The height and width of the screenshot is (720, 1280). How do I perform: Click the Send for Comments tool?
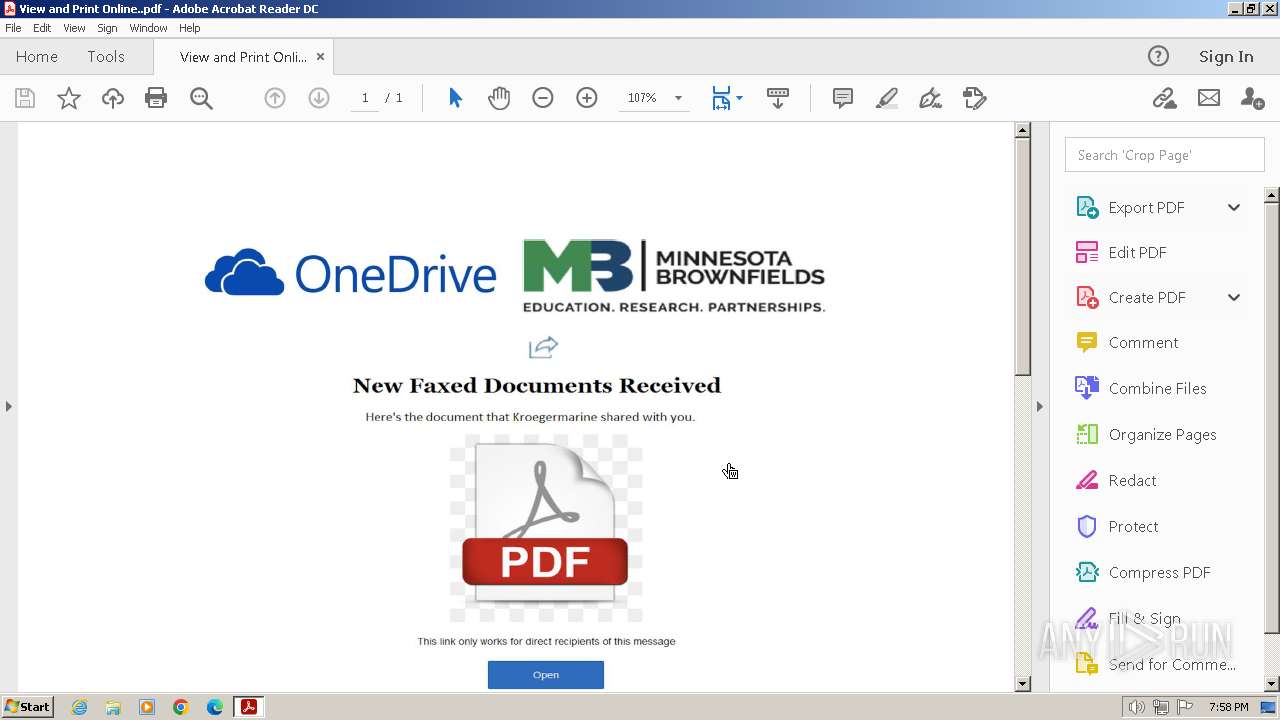(x=1171, y=665)
